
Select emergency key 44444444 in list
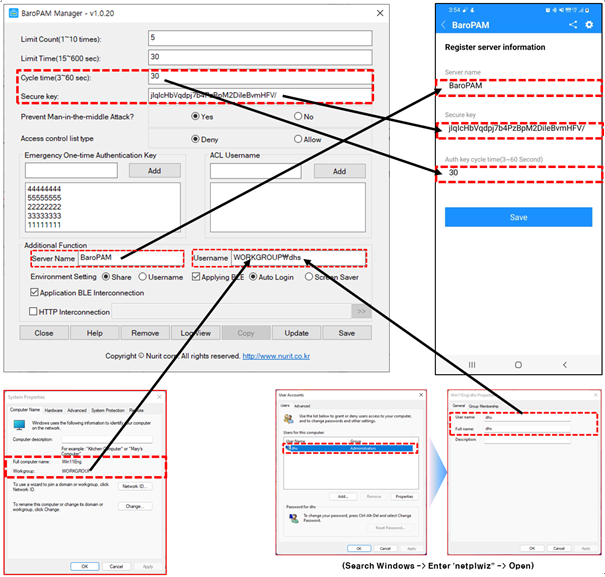(x=44, y=189)
